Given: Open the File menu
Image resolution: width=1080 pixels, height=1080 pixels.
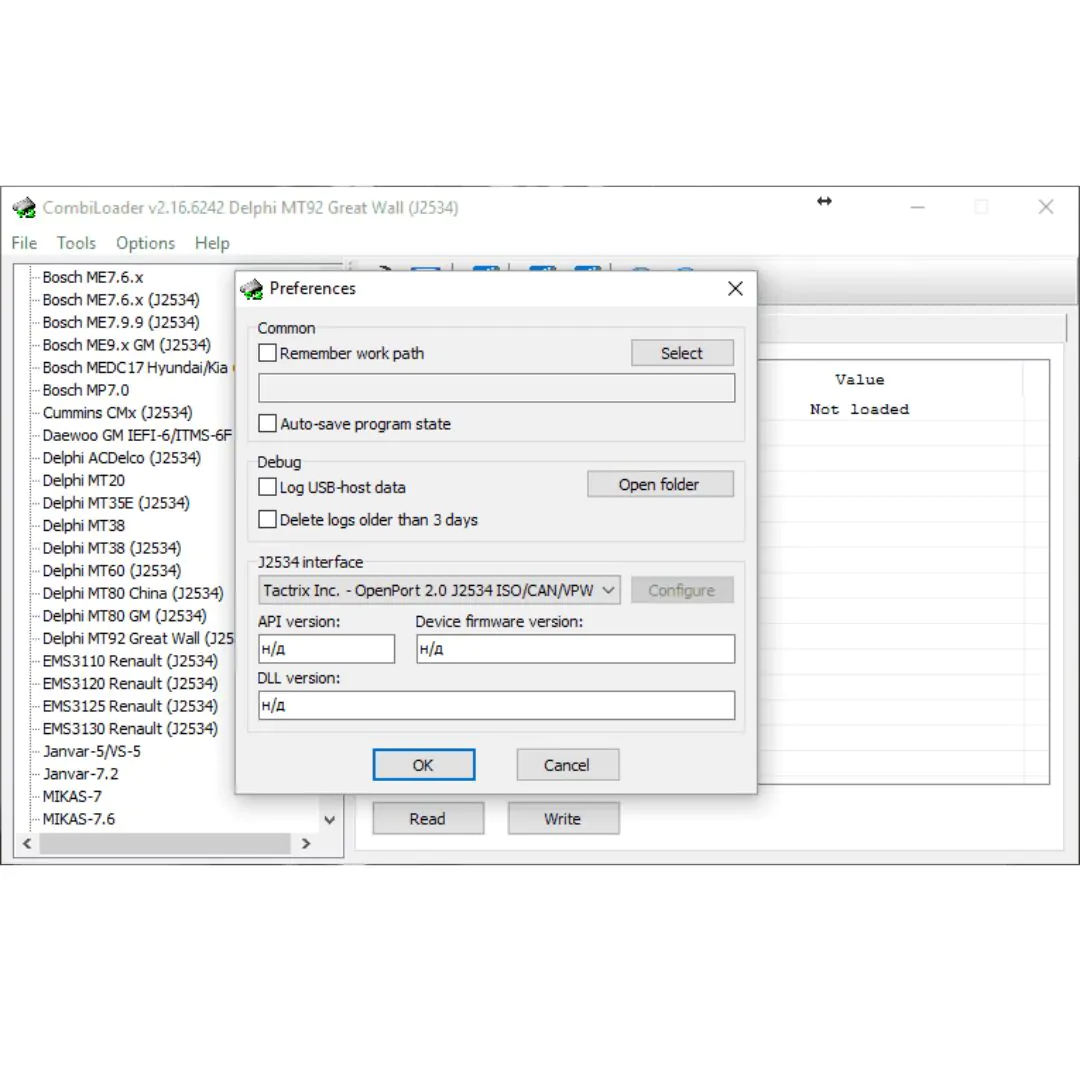Looking at the screenshot, I should tap(24, 243).
